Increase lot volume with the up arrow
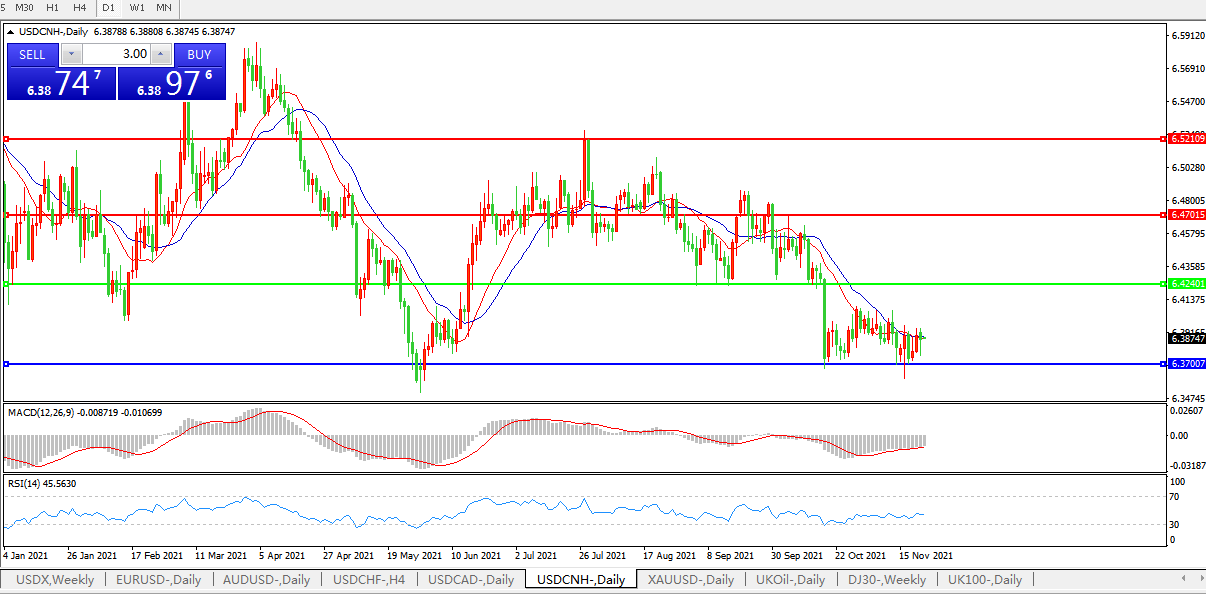 point(161,54)
